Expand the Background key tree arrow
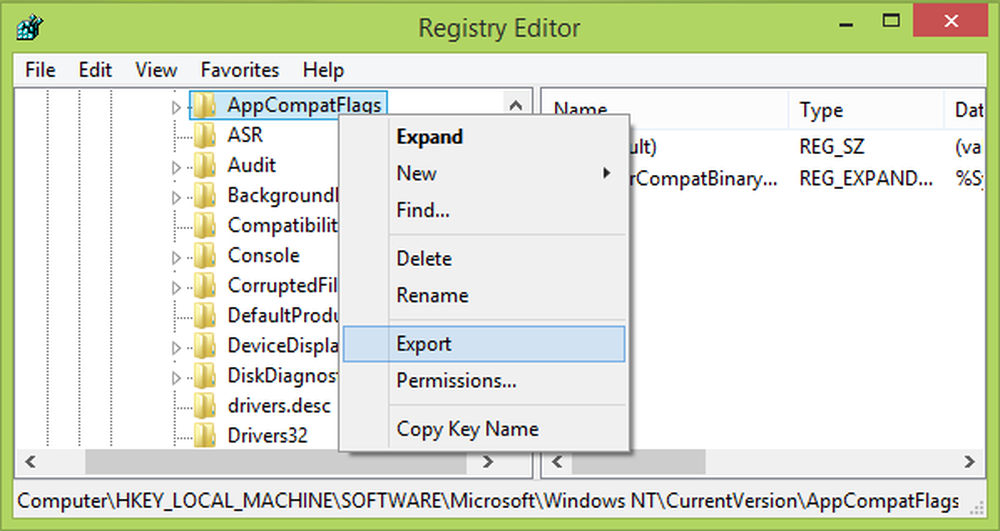Viewport: 1000px width, 531px height. click(177, 198)
